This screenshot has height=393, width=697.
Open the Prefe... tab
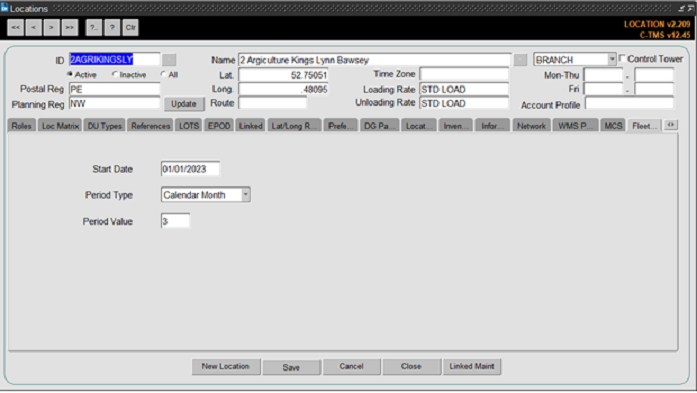pos(340,126)
